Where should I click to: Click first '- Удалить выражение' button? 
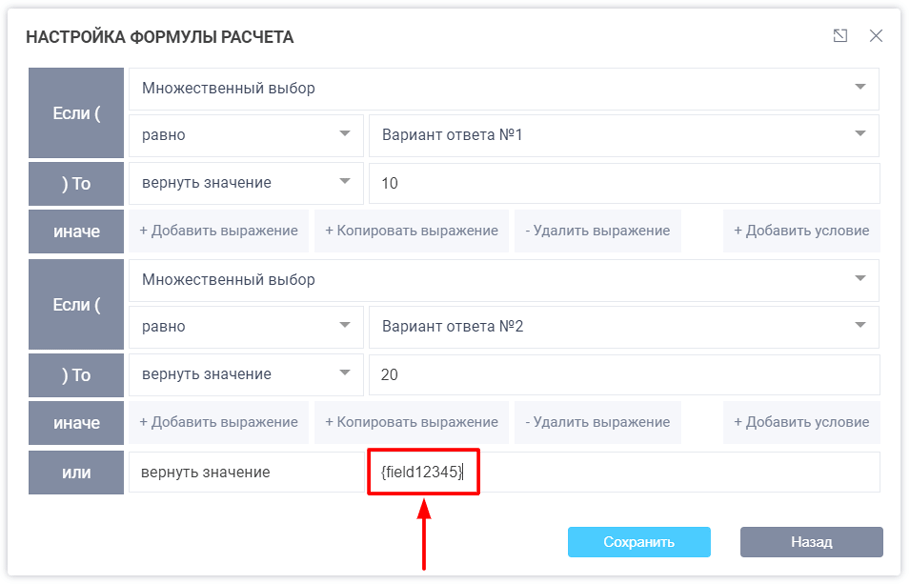(x=597, y=231)
